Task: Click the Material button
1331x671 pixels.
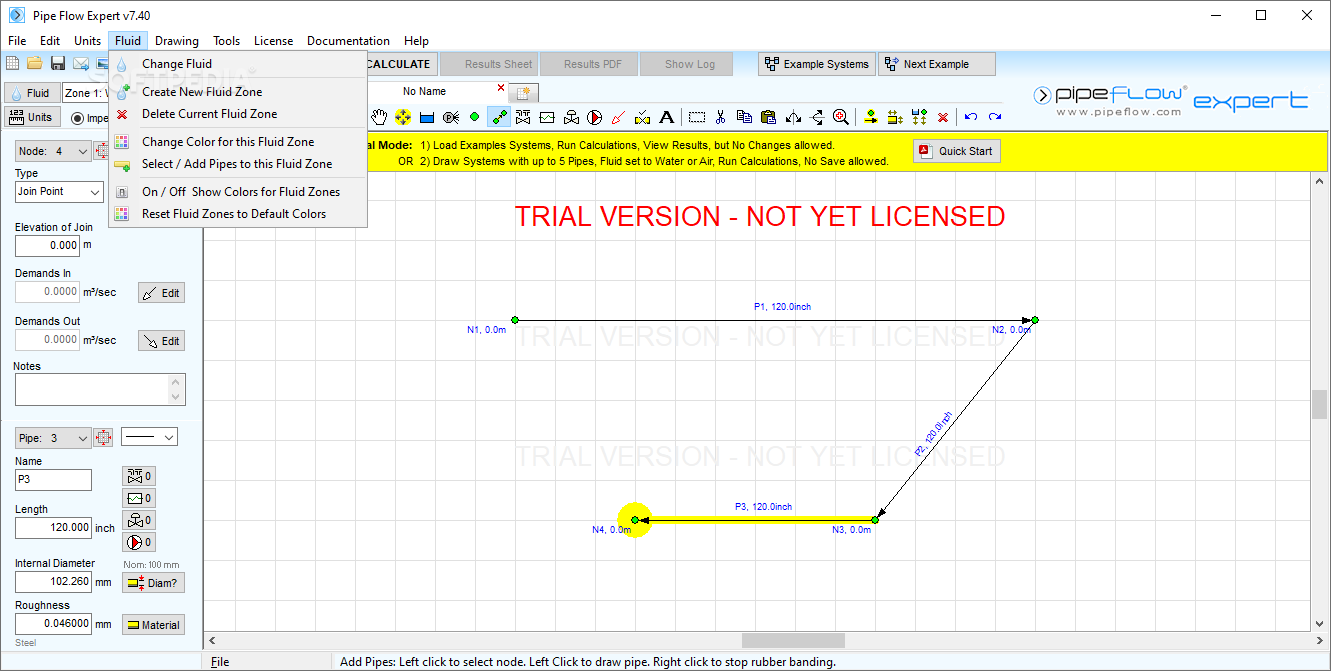Action: pyautogui.click(x=153, y=625)
